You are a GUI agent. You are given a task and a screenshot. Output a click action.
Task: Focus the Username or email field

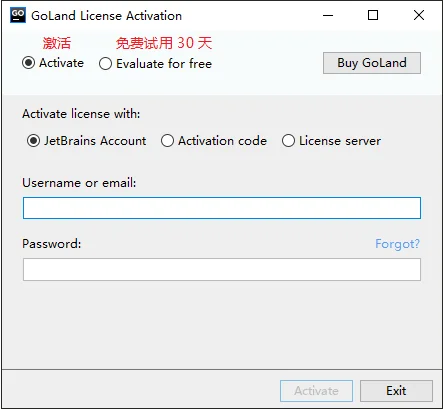pos(222,208)
